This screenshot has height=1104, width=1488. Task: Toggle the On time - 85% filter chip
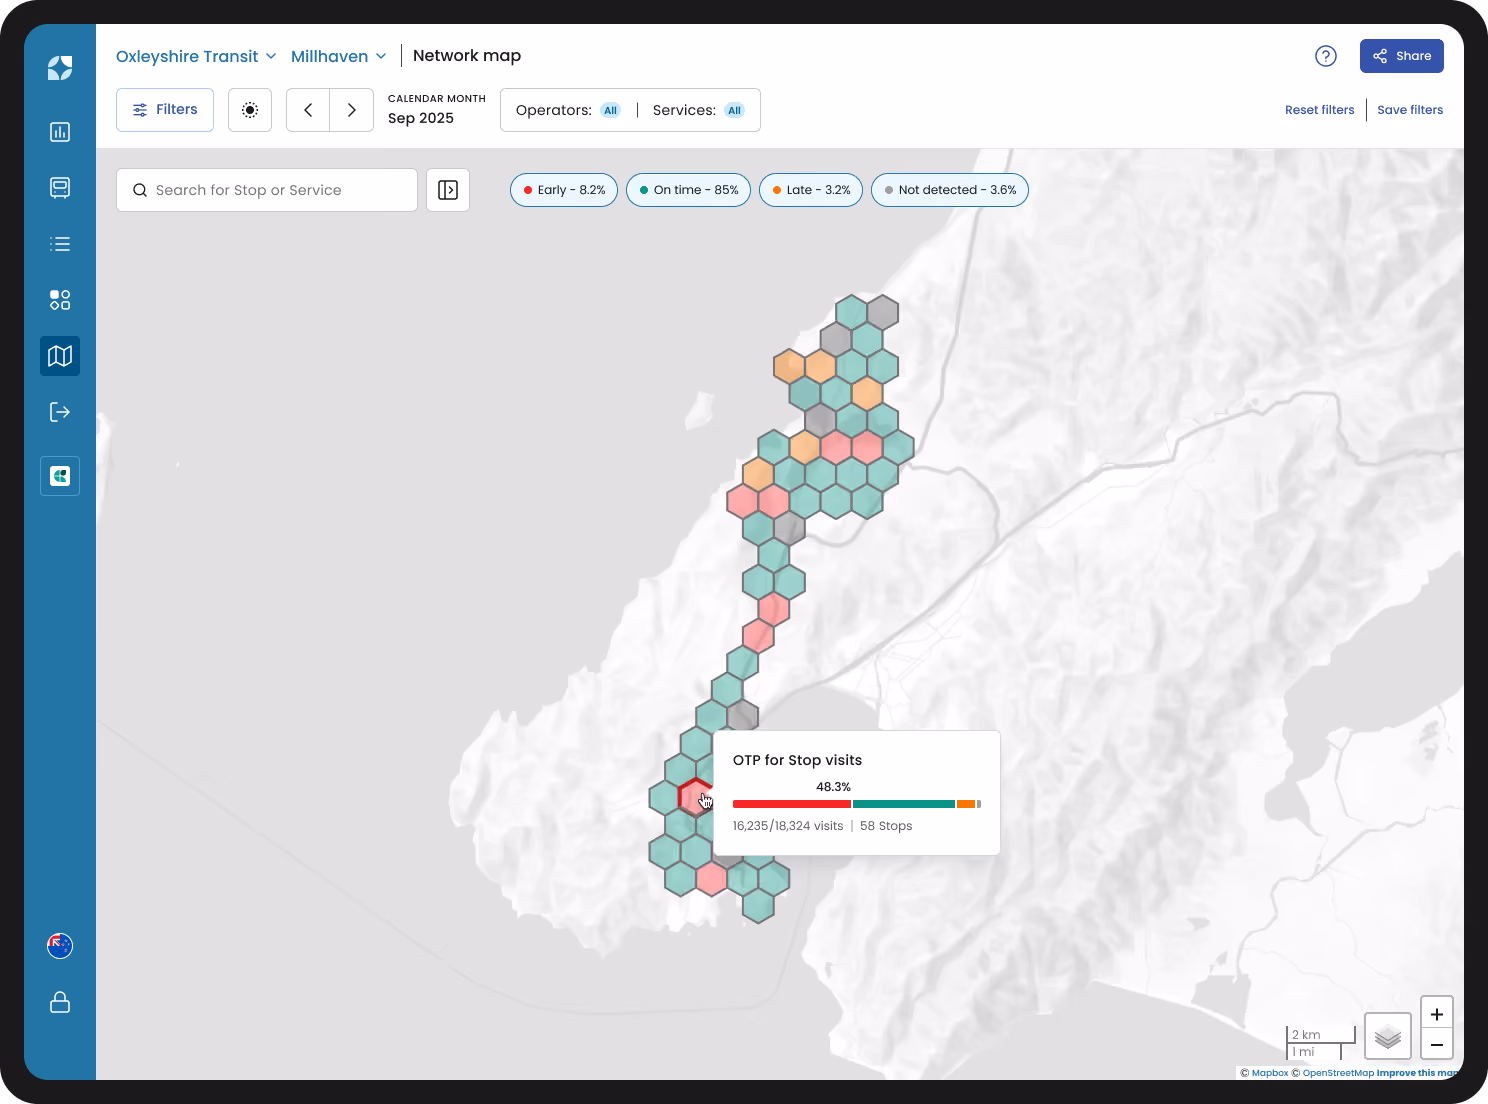pos(688,190)
